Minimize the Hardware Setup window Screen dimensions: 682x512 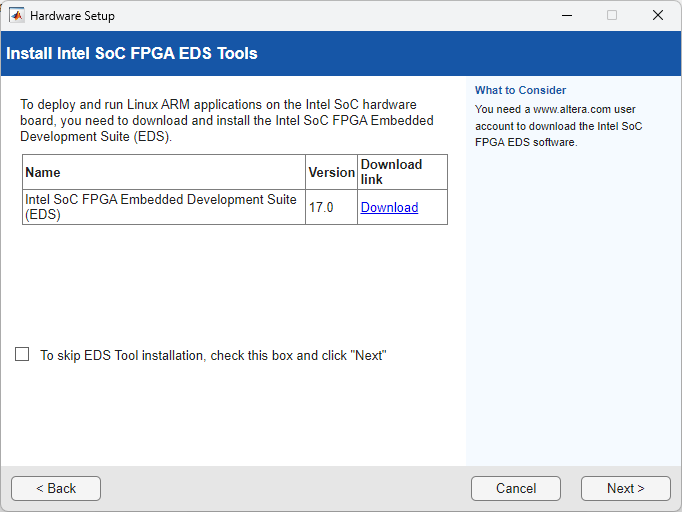pos(566,15)
